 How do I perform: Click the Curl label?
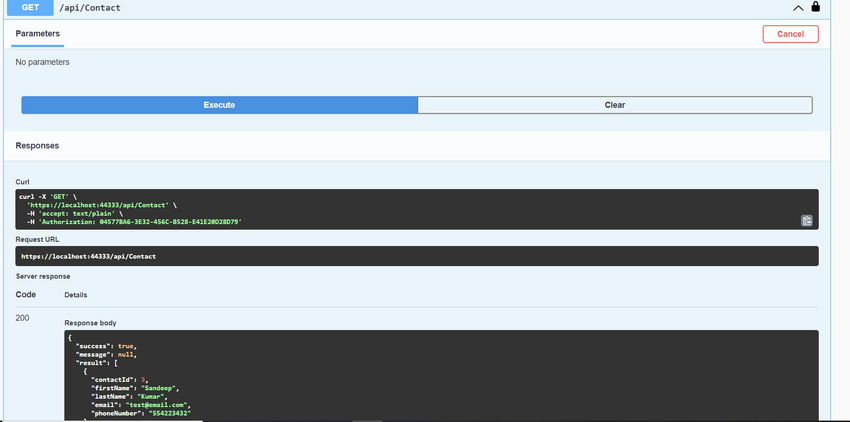tap(22, 182)
